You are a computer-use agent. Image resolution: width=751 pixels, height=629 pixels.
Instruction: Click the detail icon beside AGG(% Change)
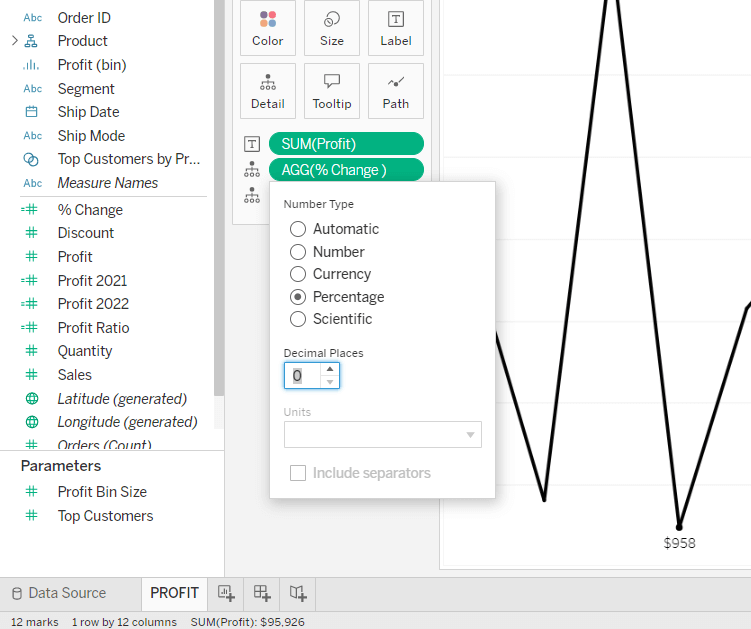point(252,170)
